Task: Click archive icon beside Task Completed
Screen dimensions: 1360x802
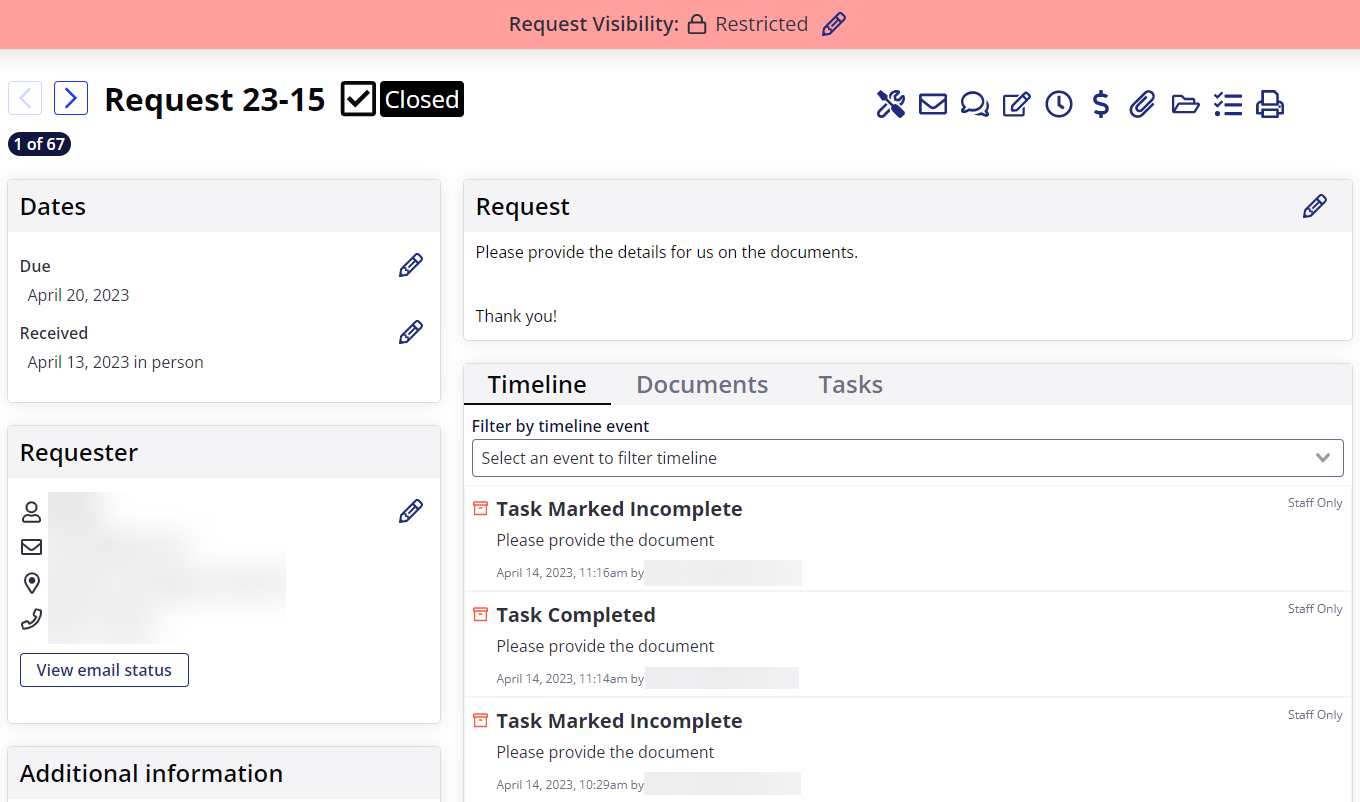Action: pyautogui.click(x=480, y=614)
